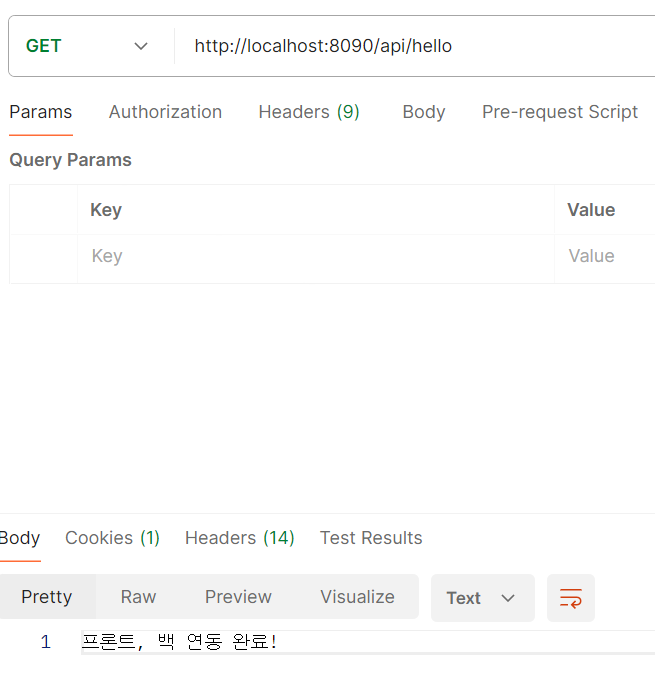Open the response Headers (14) tab

coord(240,538)
